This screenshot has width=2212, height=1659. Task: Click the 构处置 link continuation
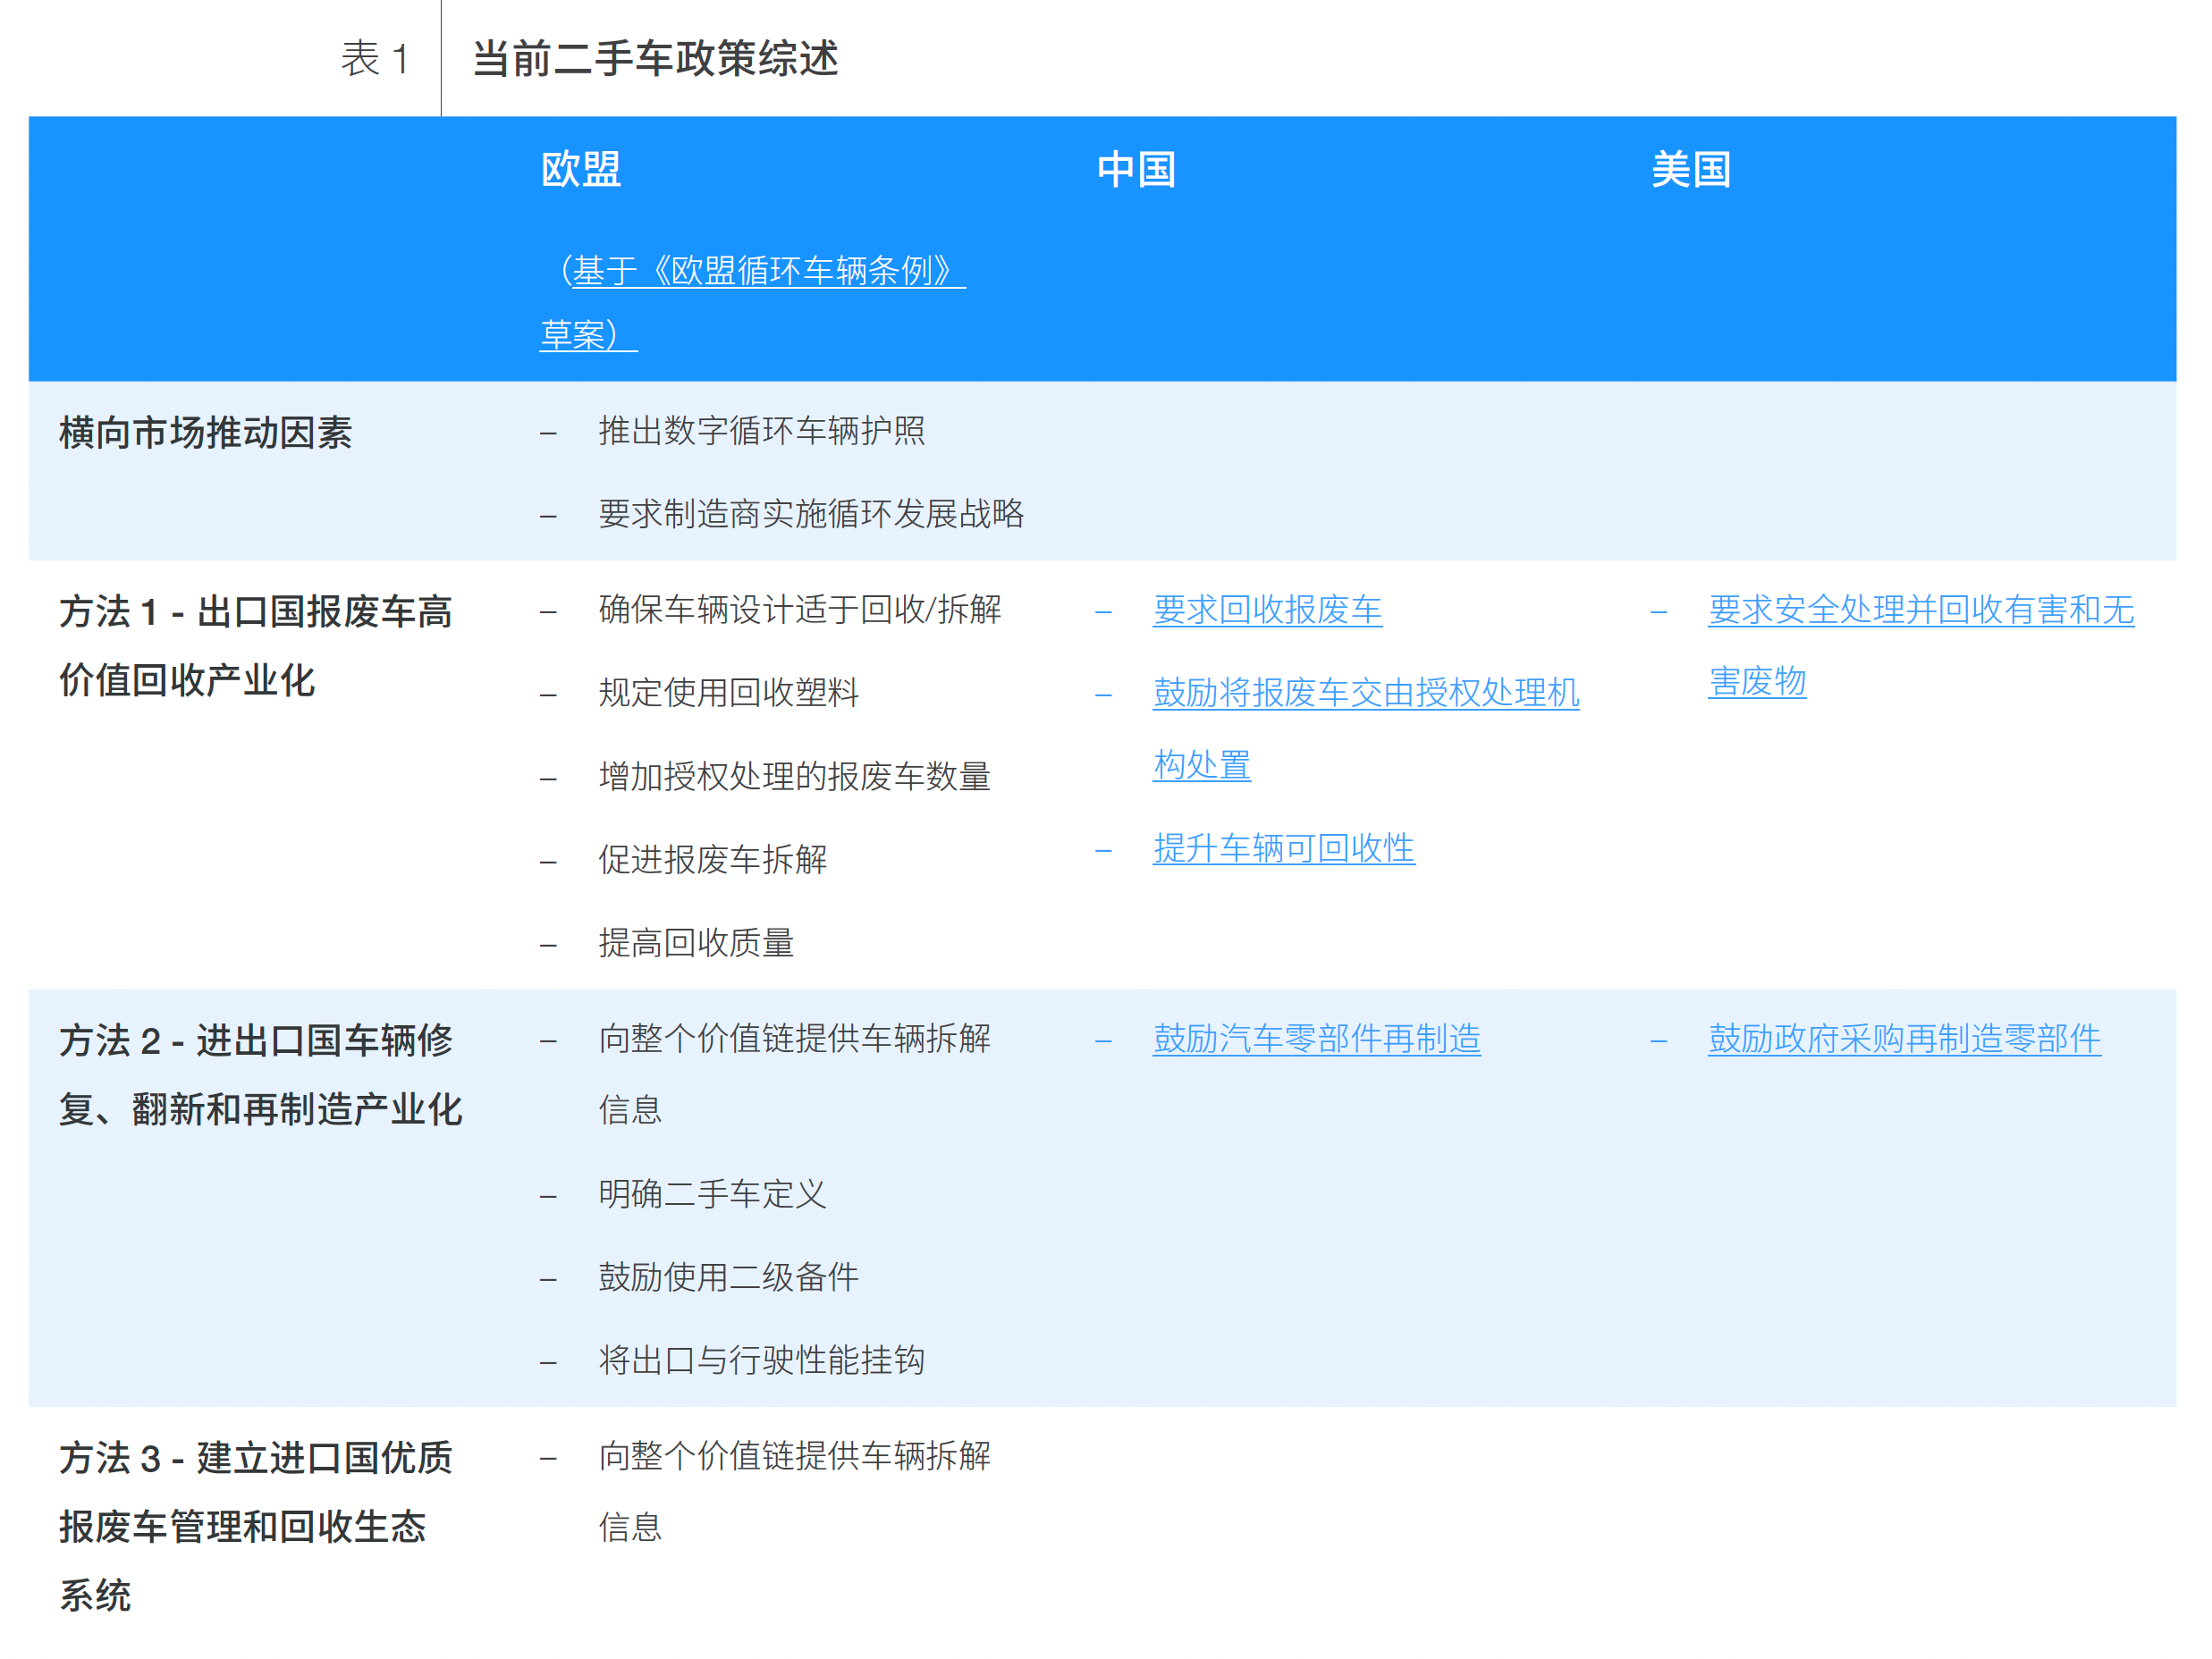[x=1201, y=765]
